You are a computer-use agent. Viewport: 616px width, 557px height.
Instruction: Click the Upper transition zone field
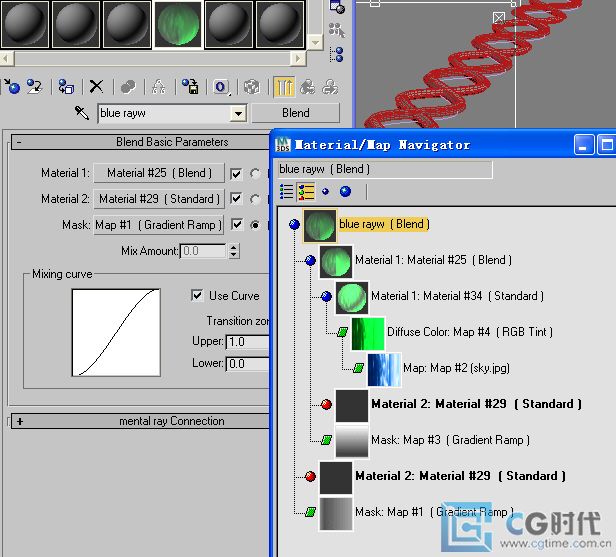[248, 342]
